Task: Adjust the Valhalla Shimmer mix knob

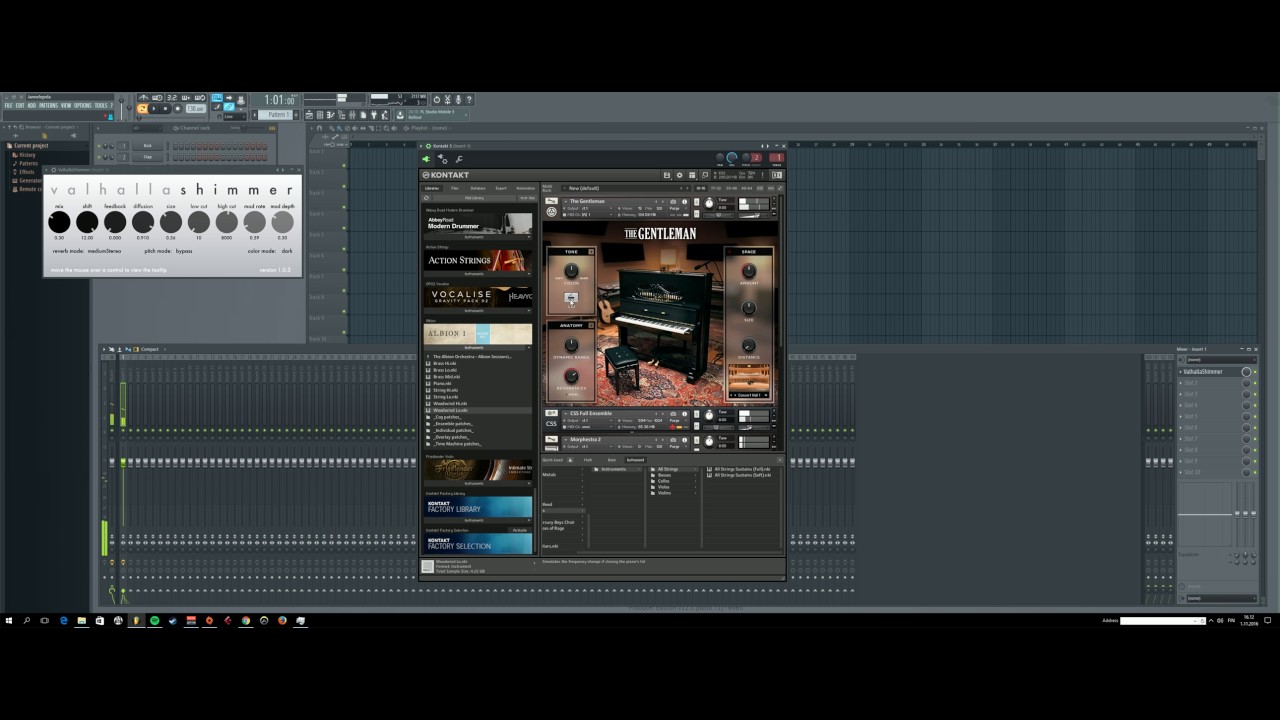Action: 59,222
